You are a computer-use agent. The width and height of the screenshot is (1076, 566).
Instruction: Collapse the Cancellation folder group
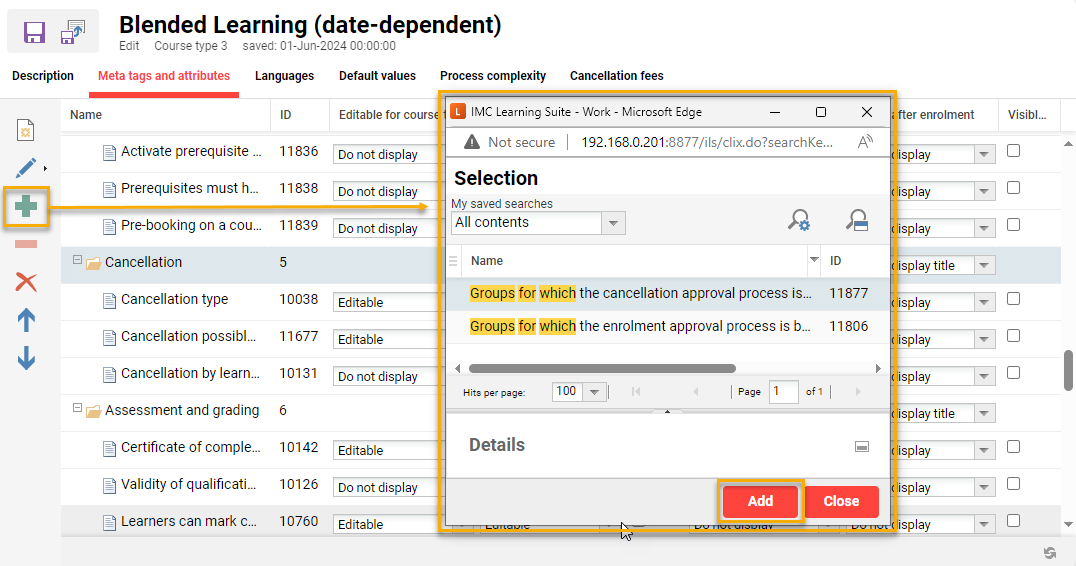coord(76,260)
